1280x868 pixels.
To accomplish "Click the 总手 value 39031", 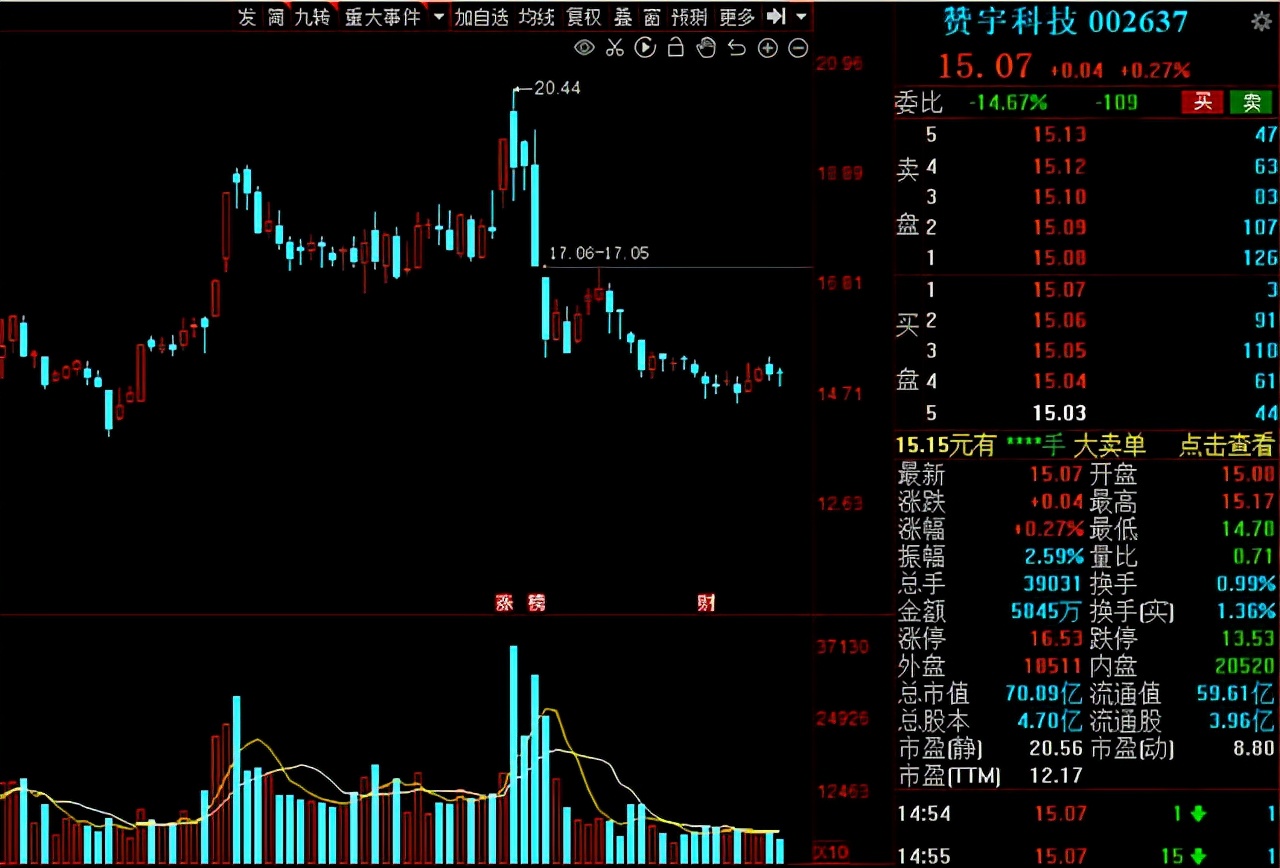I will [x=1053, y=584].
